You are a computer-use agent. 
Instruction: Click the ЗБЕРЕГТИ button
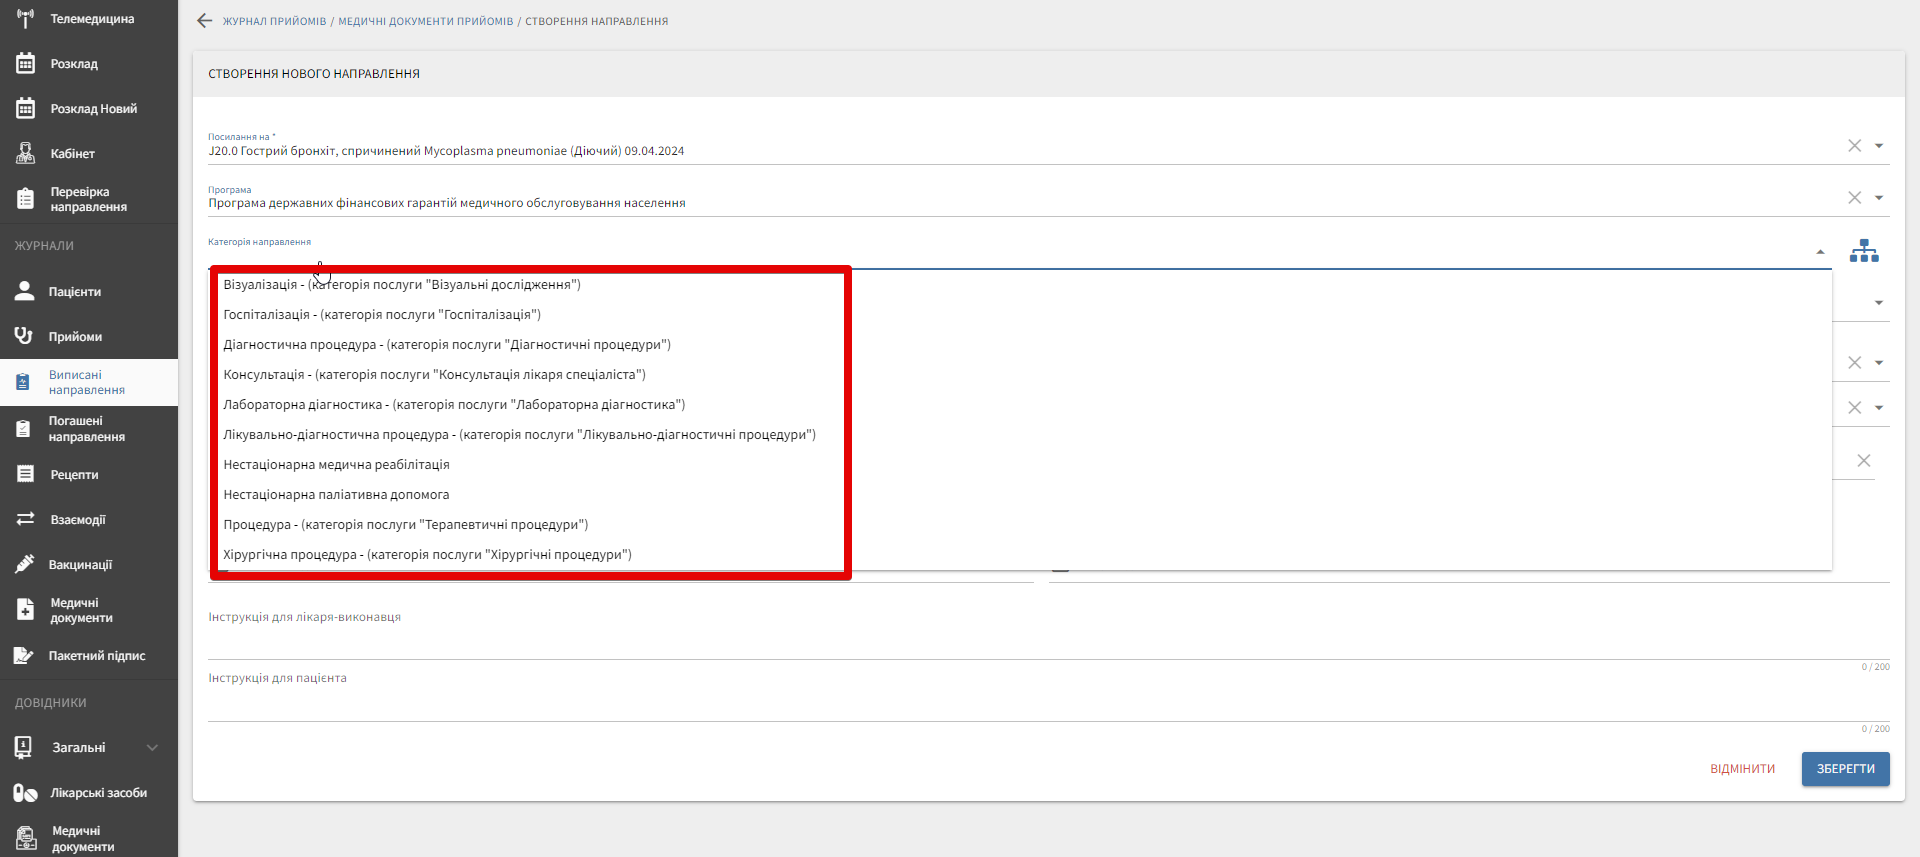[x=1845, y=769]
